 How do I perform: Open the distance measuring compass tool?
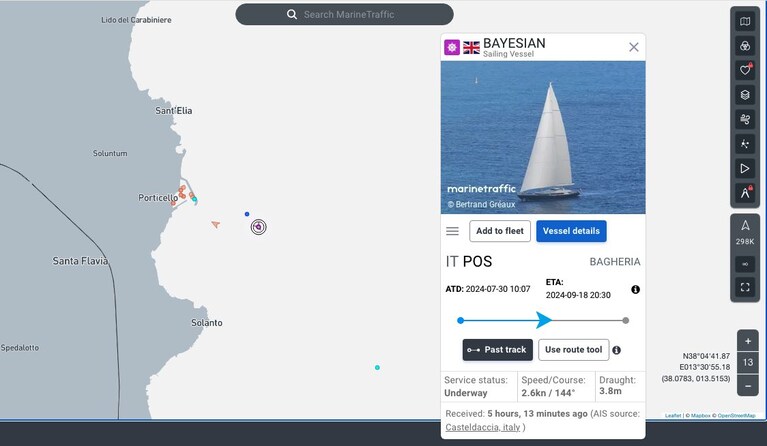(x=745, y=193)
